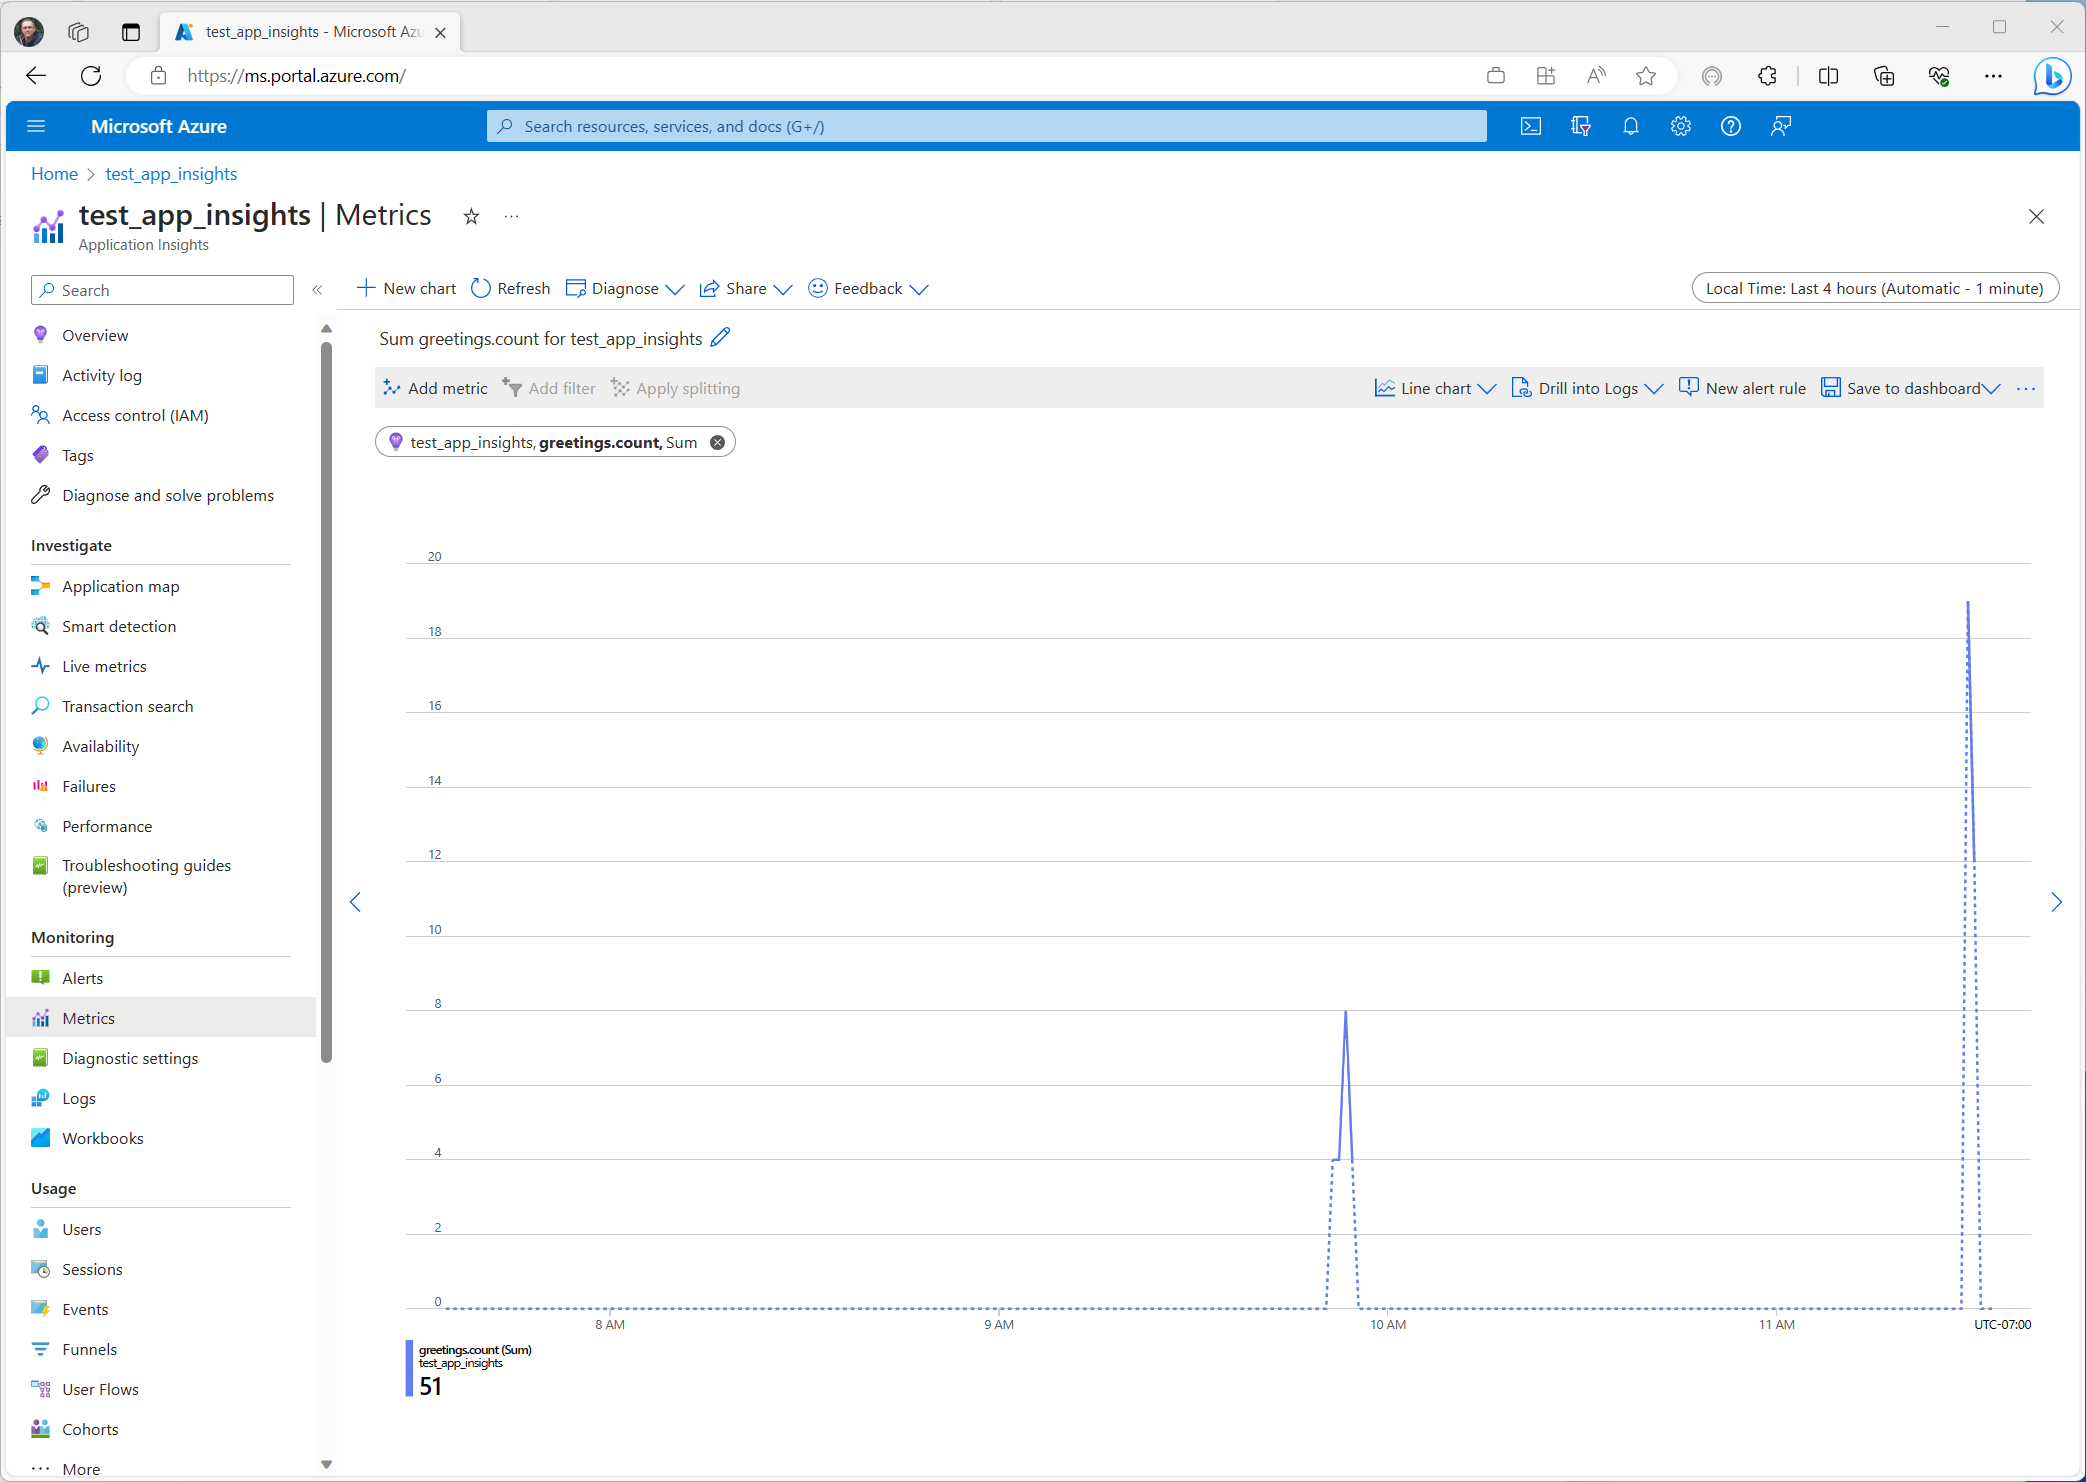Open the Azure portal hamburger menu
The image size is (2086, 1482).
point(36,126)
